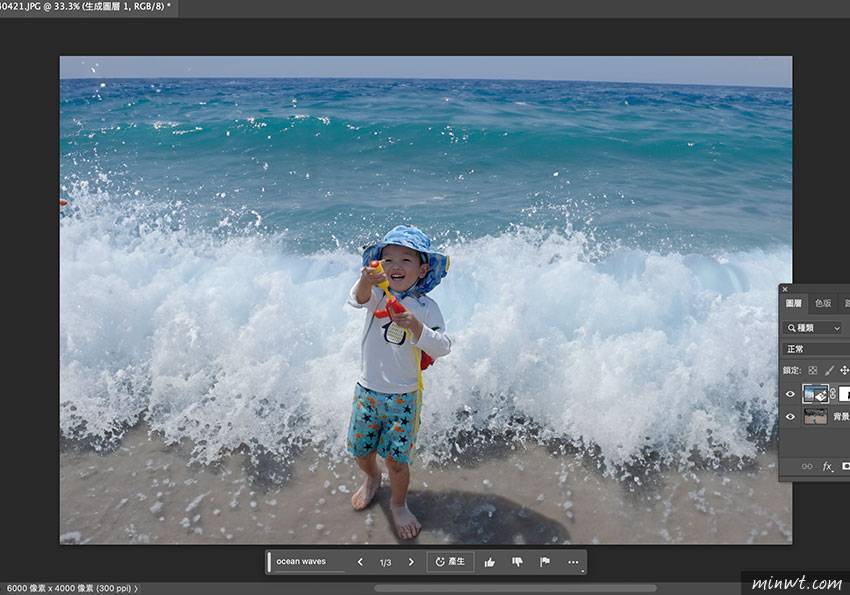Viewport: 850px width, 595px height.
Task: Click the 產生 generate button
Action: pos(450,562)
